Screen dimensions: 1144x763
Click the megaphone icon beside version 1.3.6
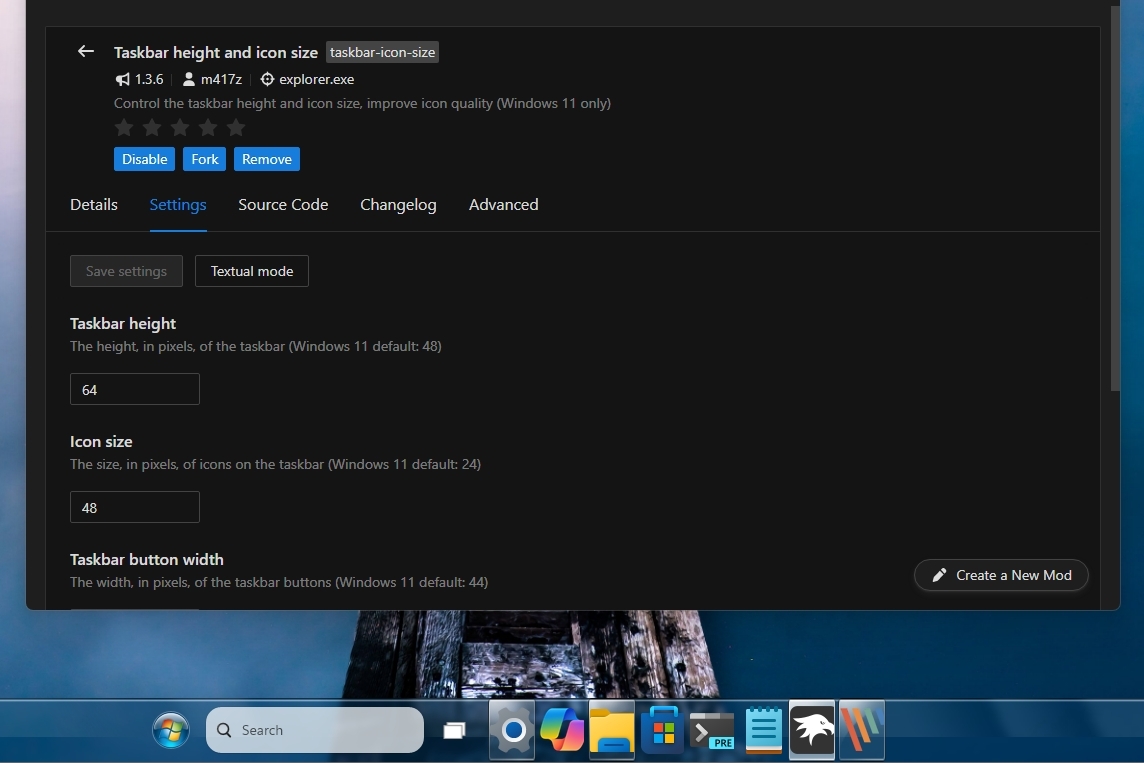tap(122, 79)
